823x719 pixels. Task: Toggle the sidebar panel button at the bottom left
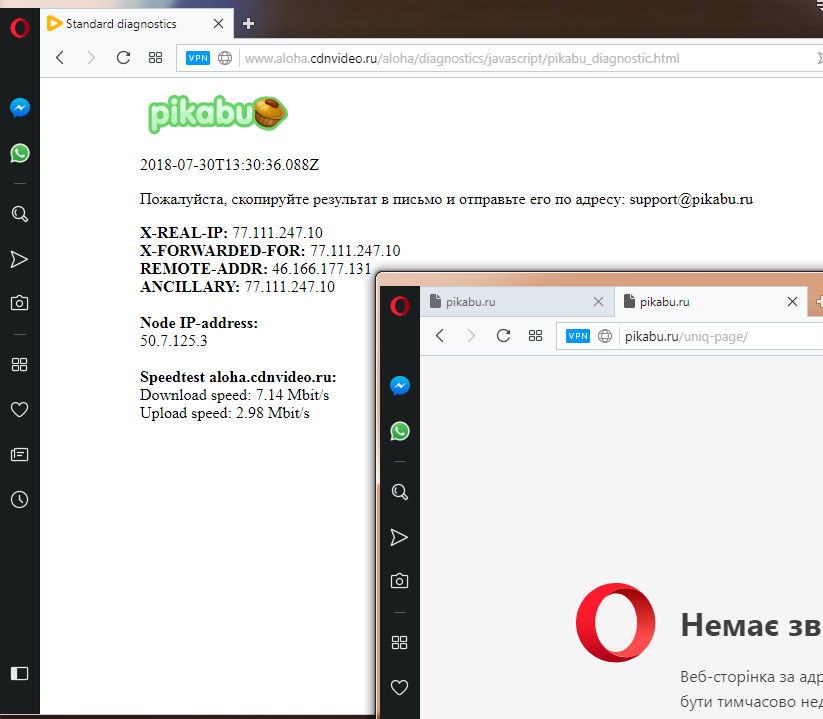pos(19,673)
